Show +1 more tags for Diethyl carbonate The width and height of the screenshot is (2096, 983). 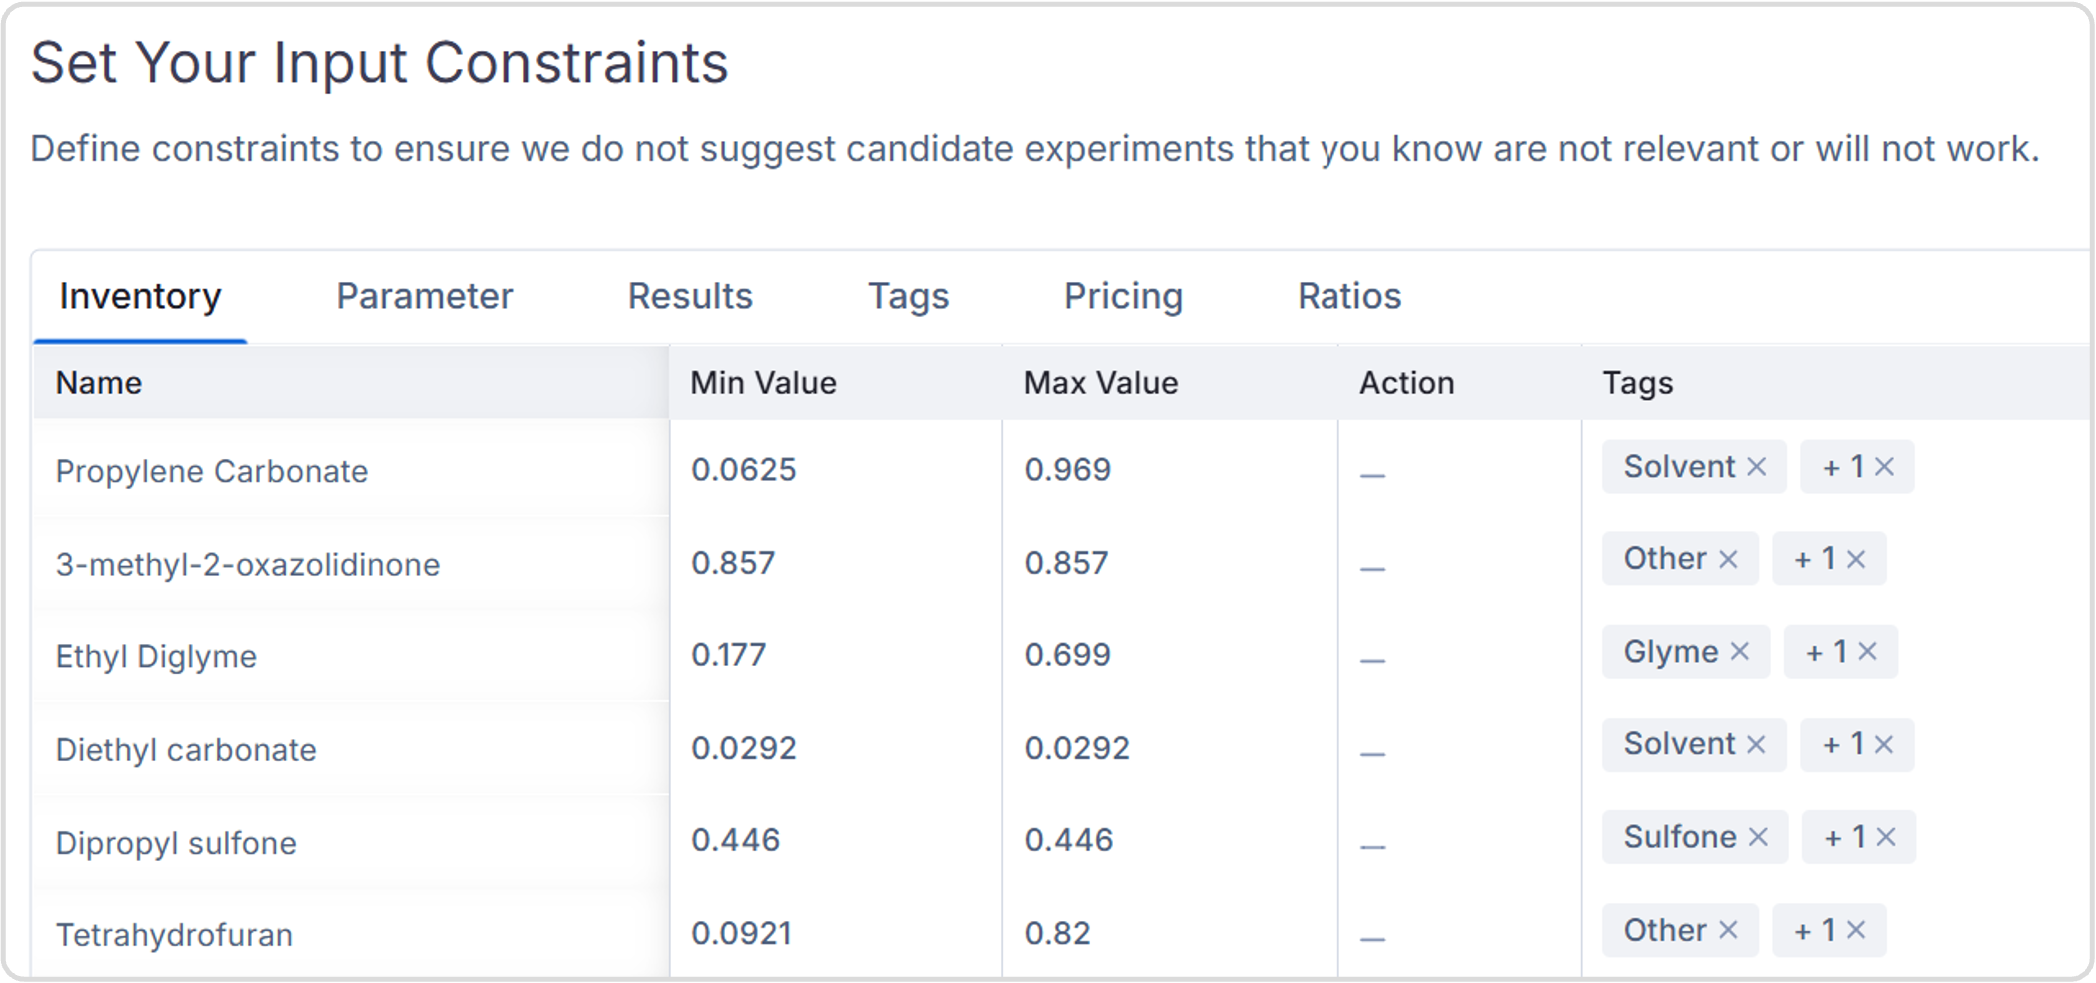[1842, 744]
